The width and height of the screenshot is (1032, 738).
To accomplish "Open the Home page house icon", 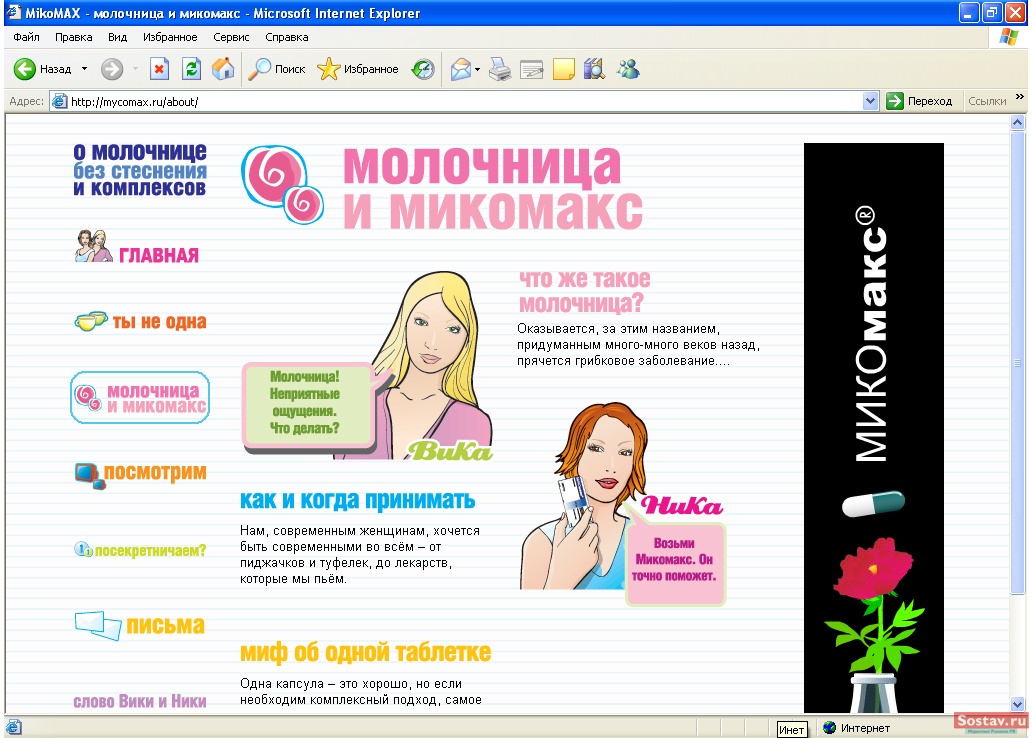I will tap(223, 68).
